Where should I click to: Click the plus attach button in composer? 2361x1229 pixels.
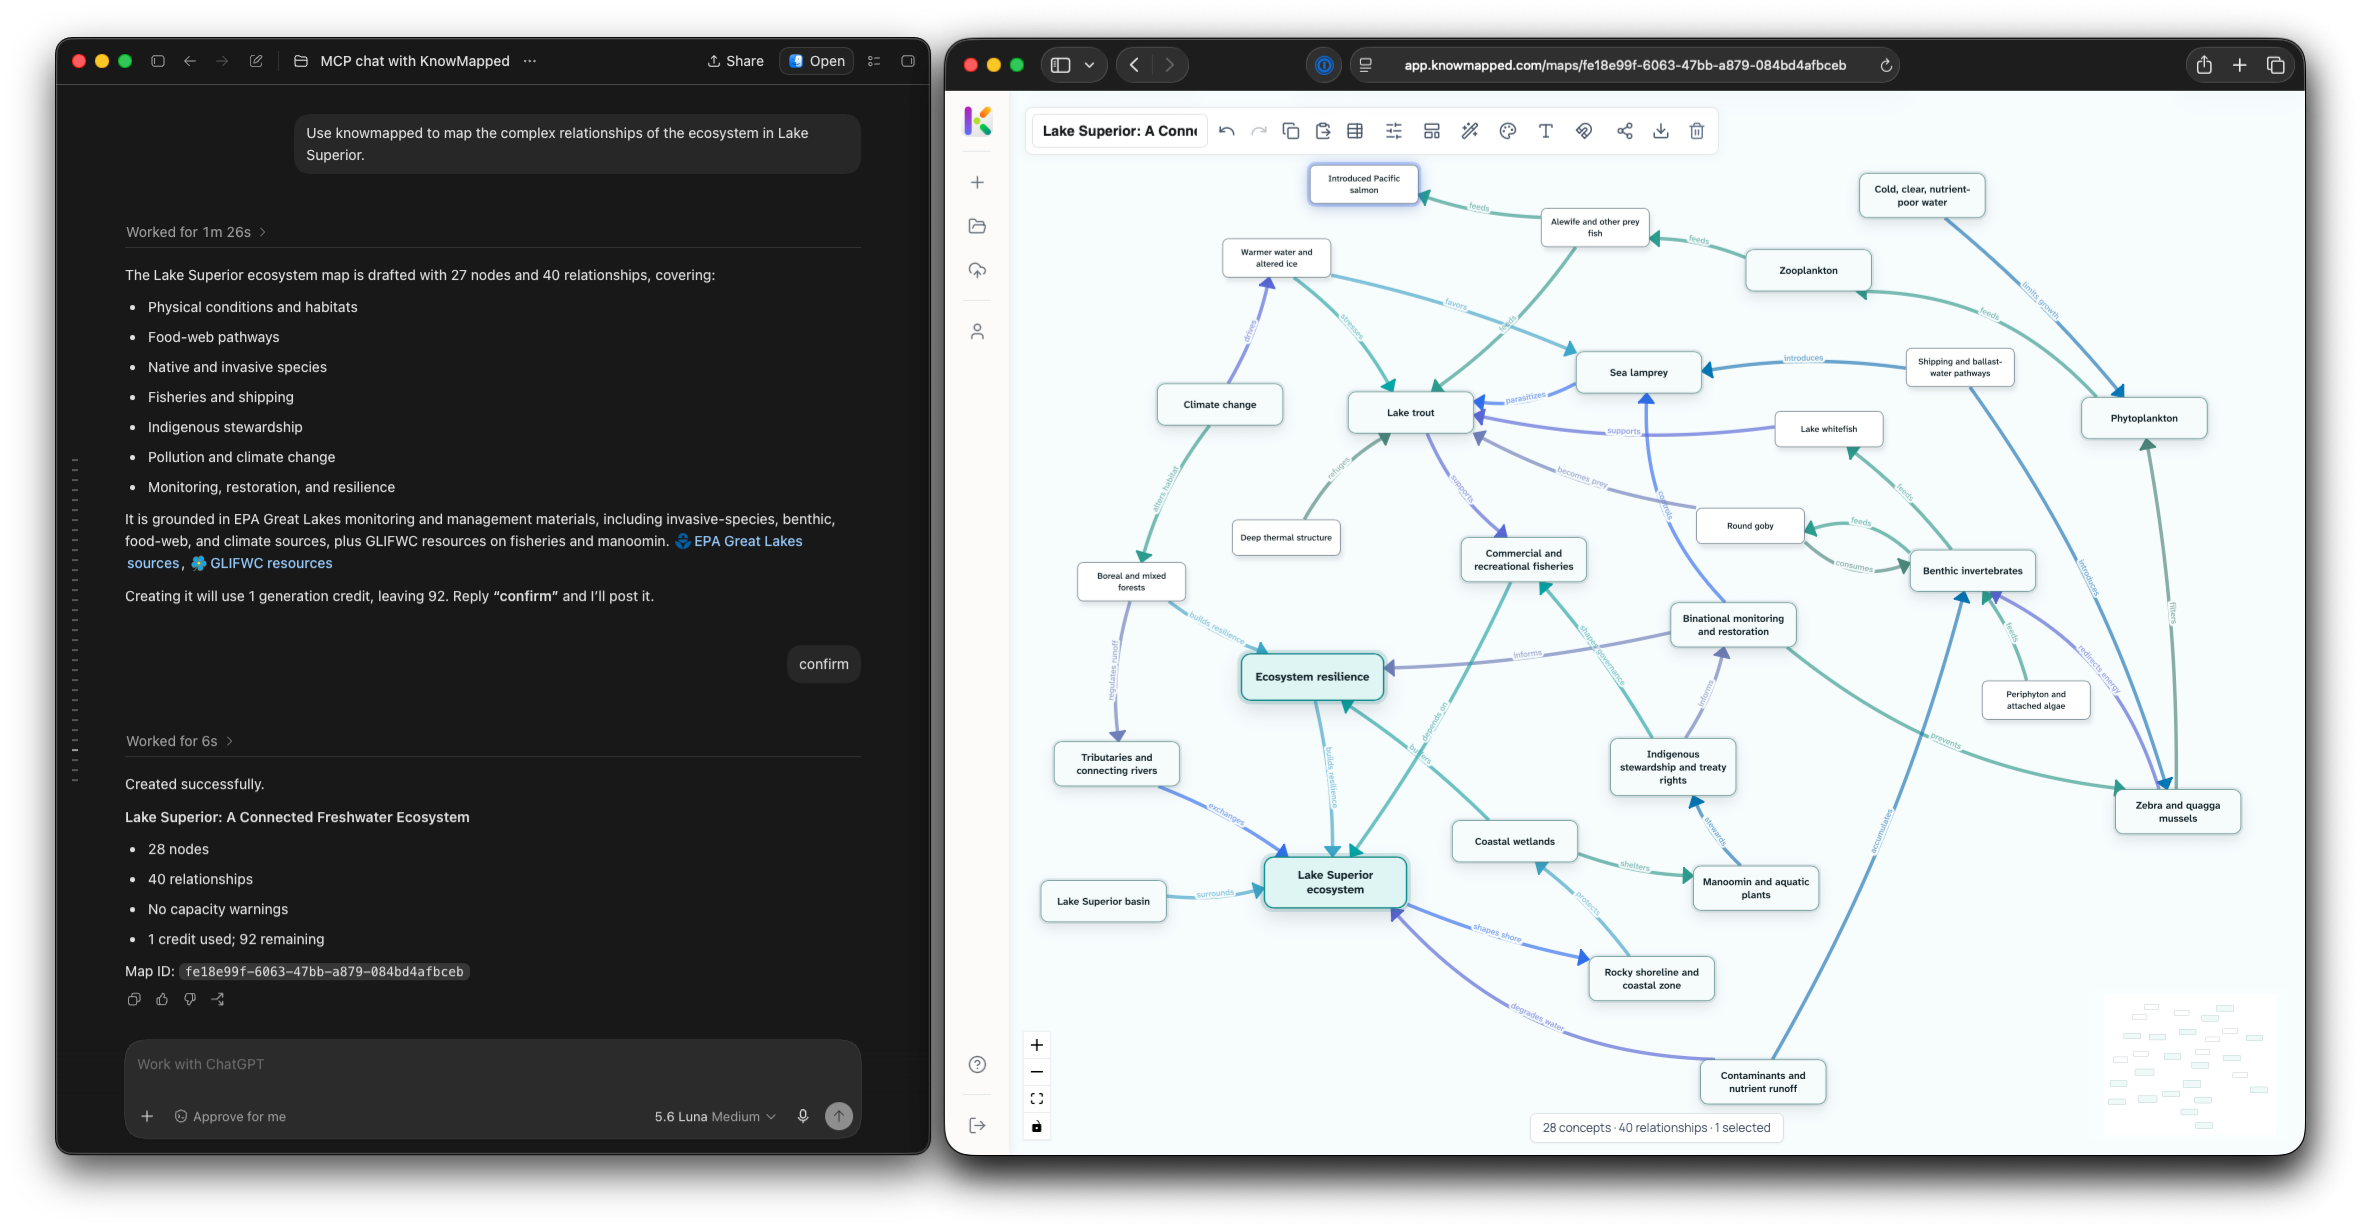pyautogui.click(x=147, y=1116)
